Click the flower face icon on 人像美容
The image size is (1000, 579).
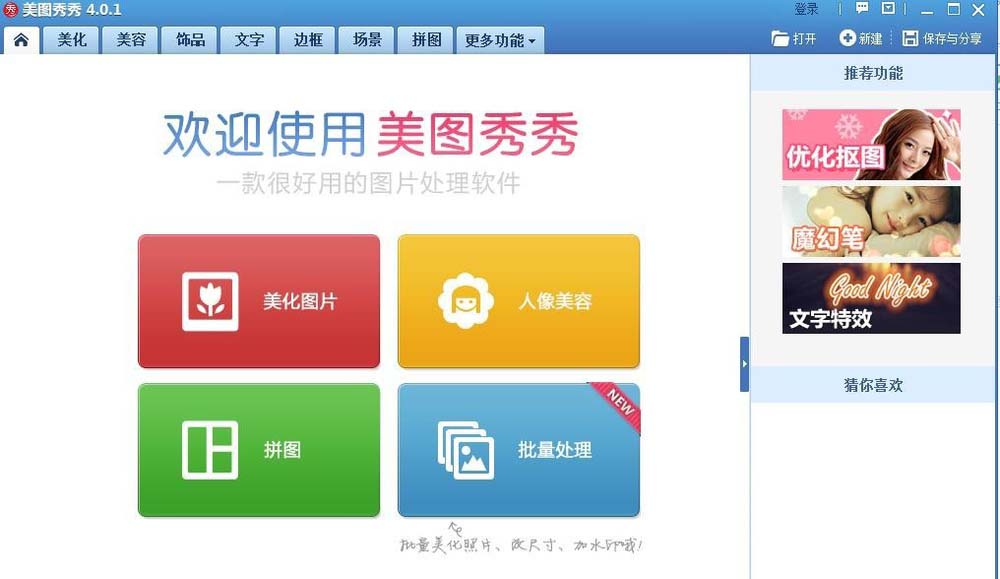pos(466,301)
